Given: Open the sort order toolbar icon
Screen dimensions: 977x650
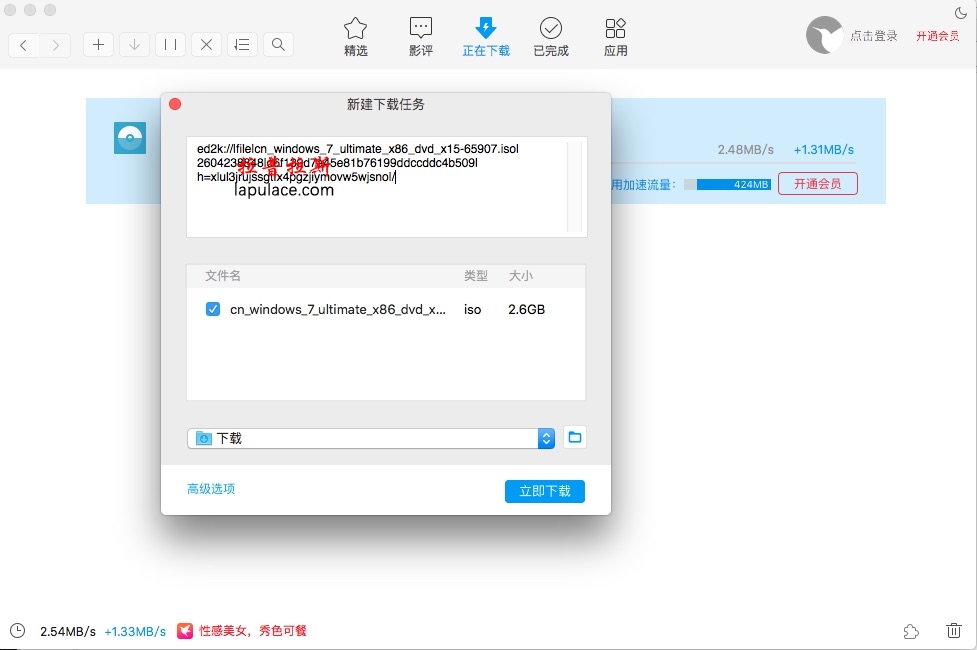Looking at the screenshot, I should point(242,45).
